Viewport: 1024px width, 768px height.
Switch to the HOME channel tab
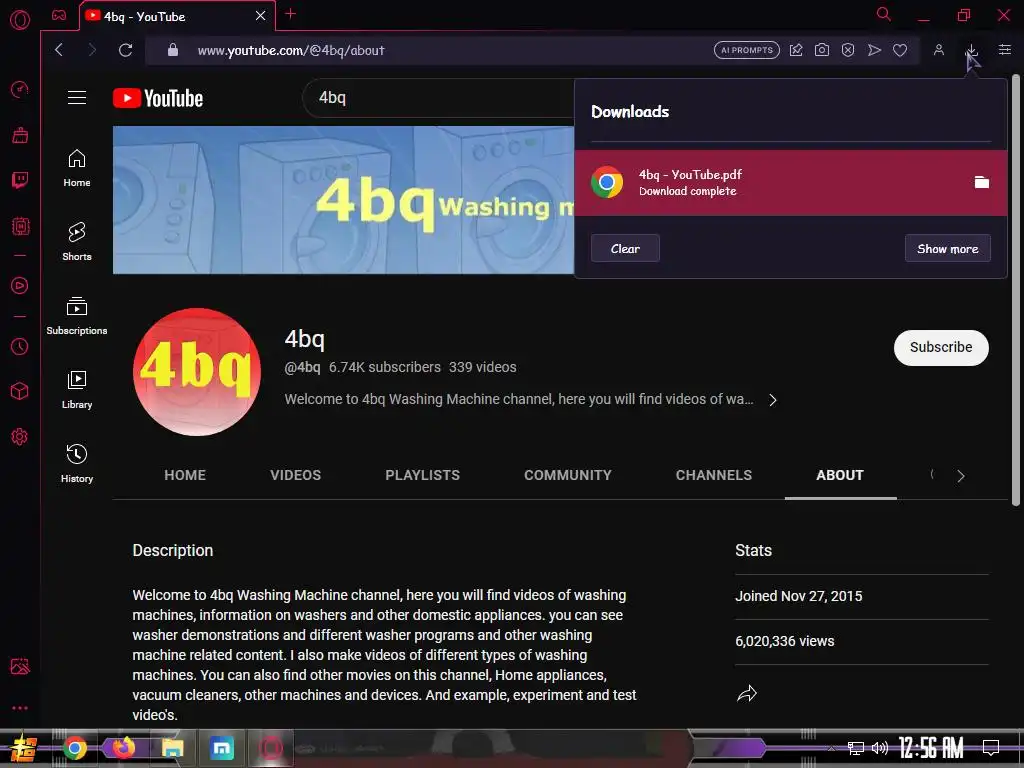coord(185,475)
